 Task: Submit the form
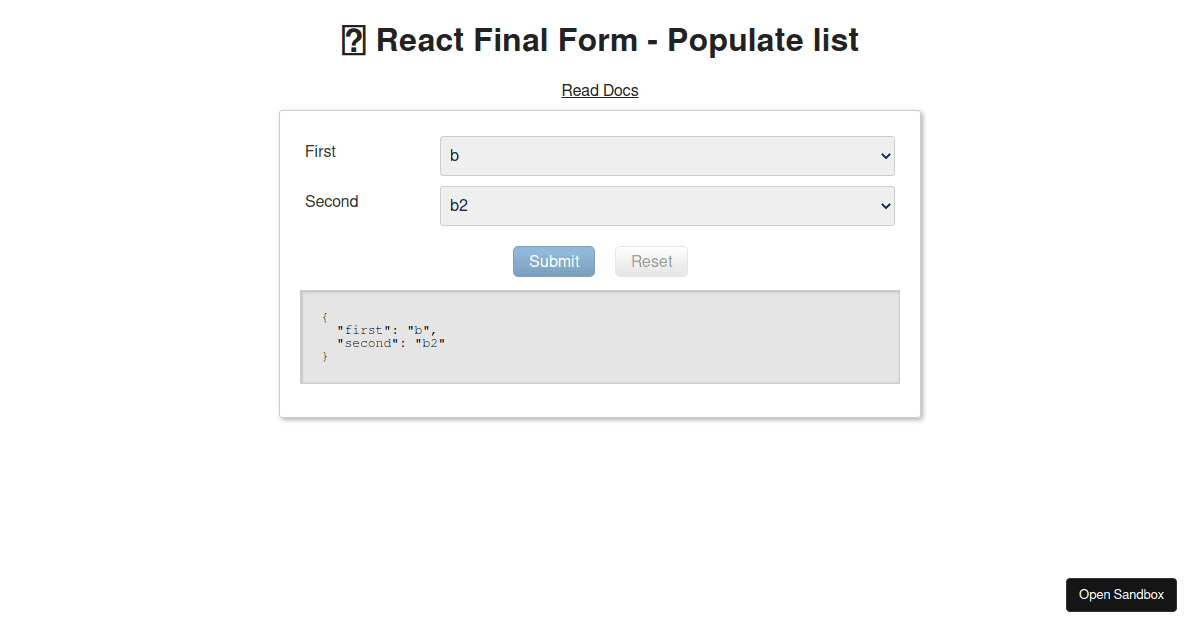[554, 261]
